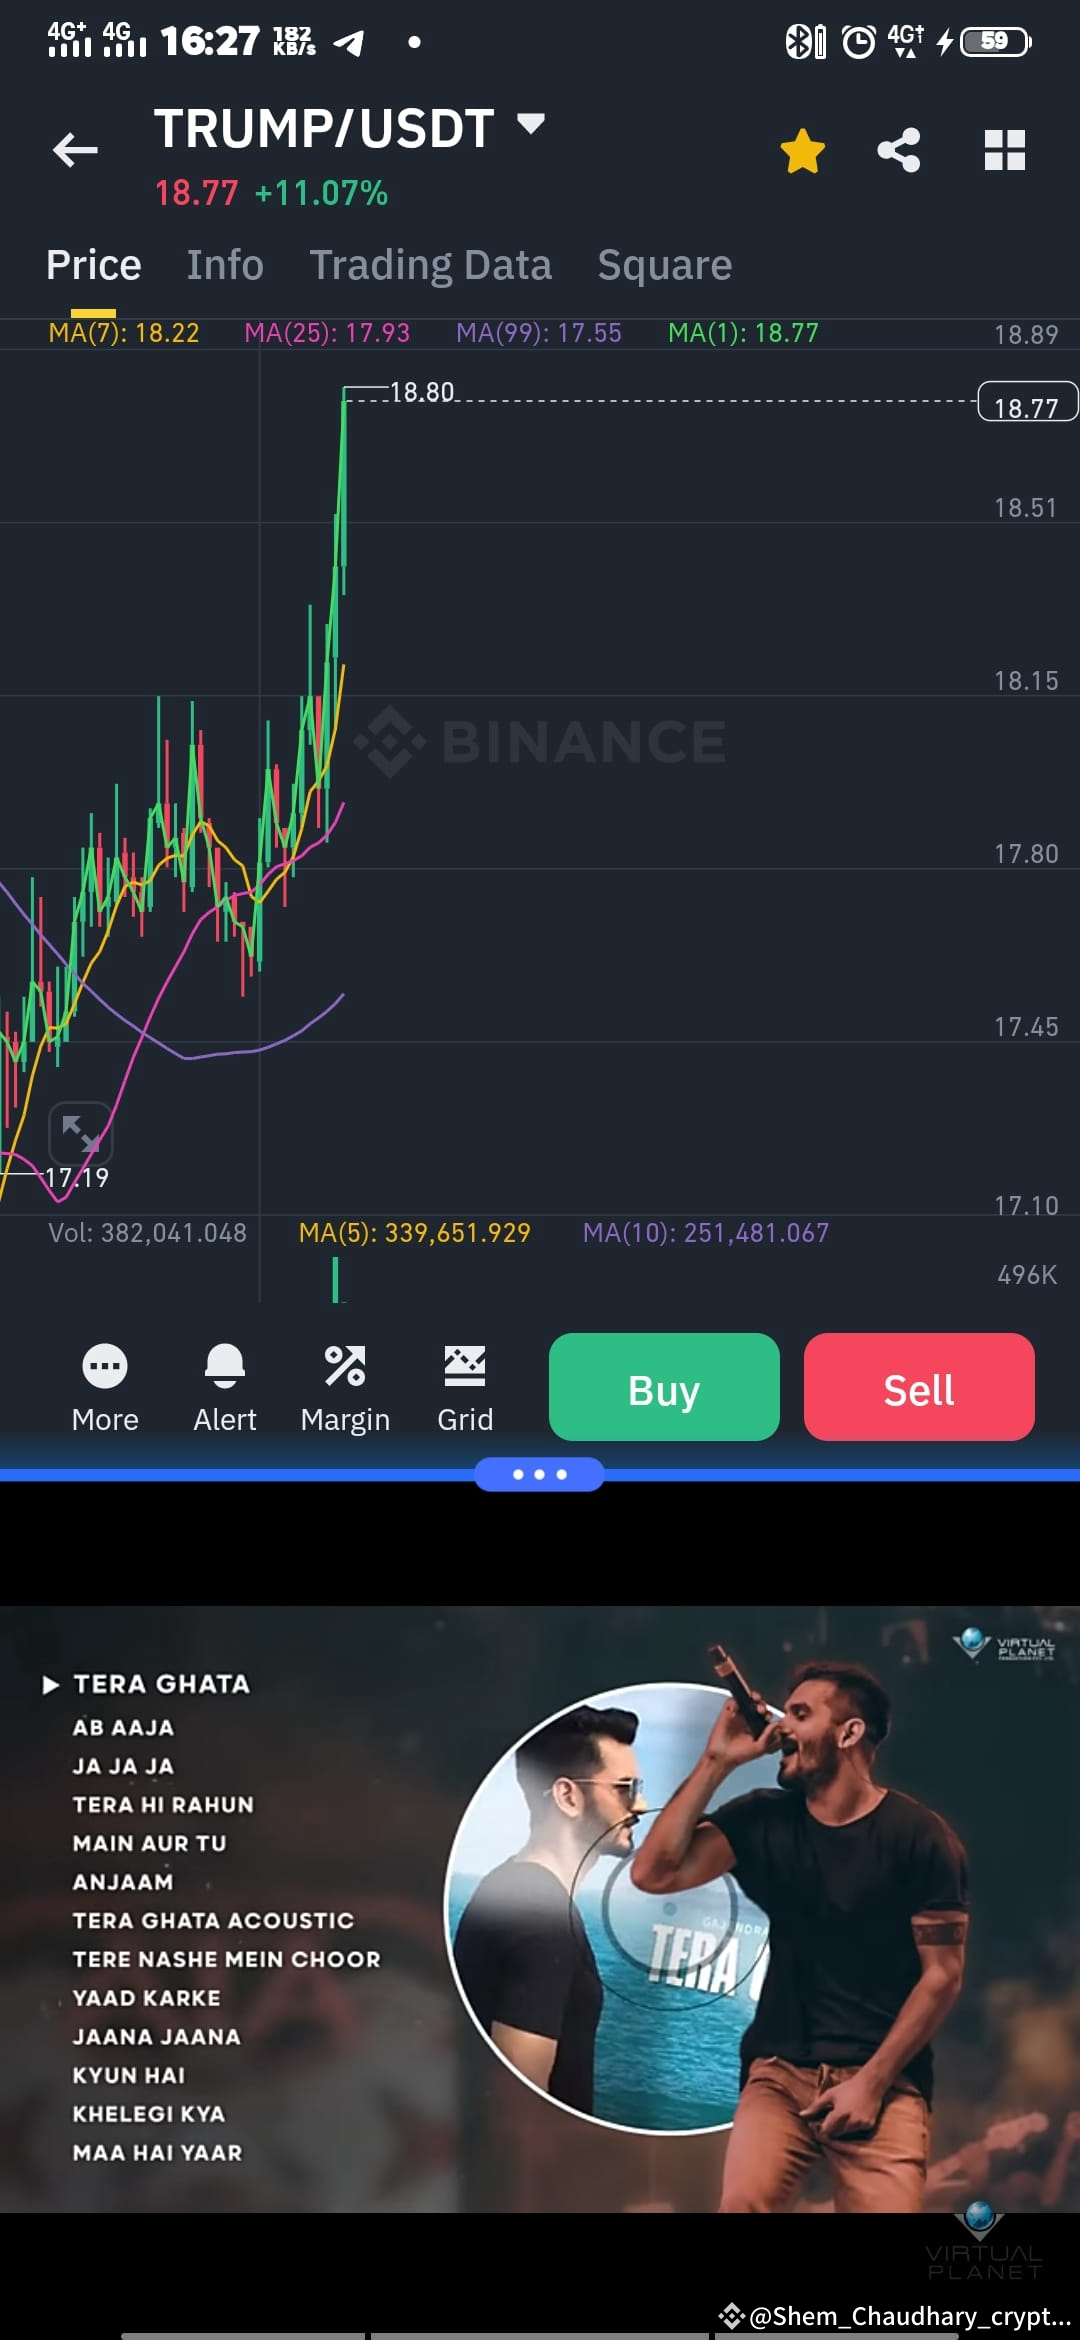This screenshot has height=2340, width=1080.
Task: Click the Vol: 382,041.048 label
Action: pyautogui.click(x=148, y=1233)
